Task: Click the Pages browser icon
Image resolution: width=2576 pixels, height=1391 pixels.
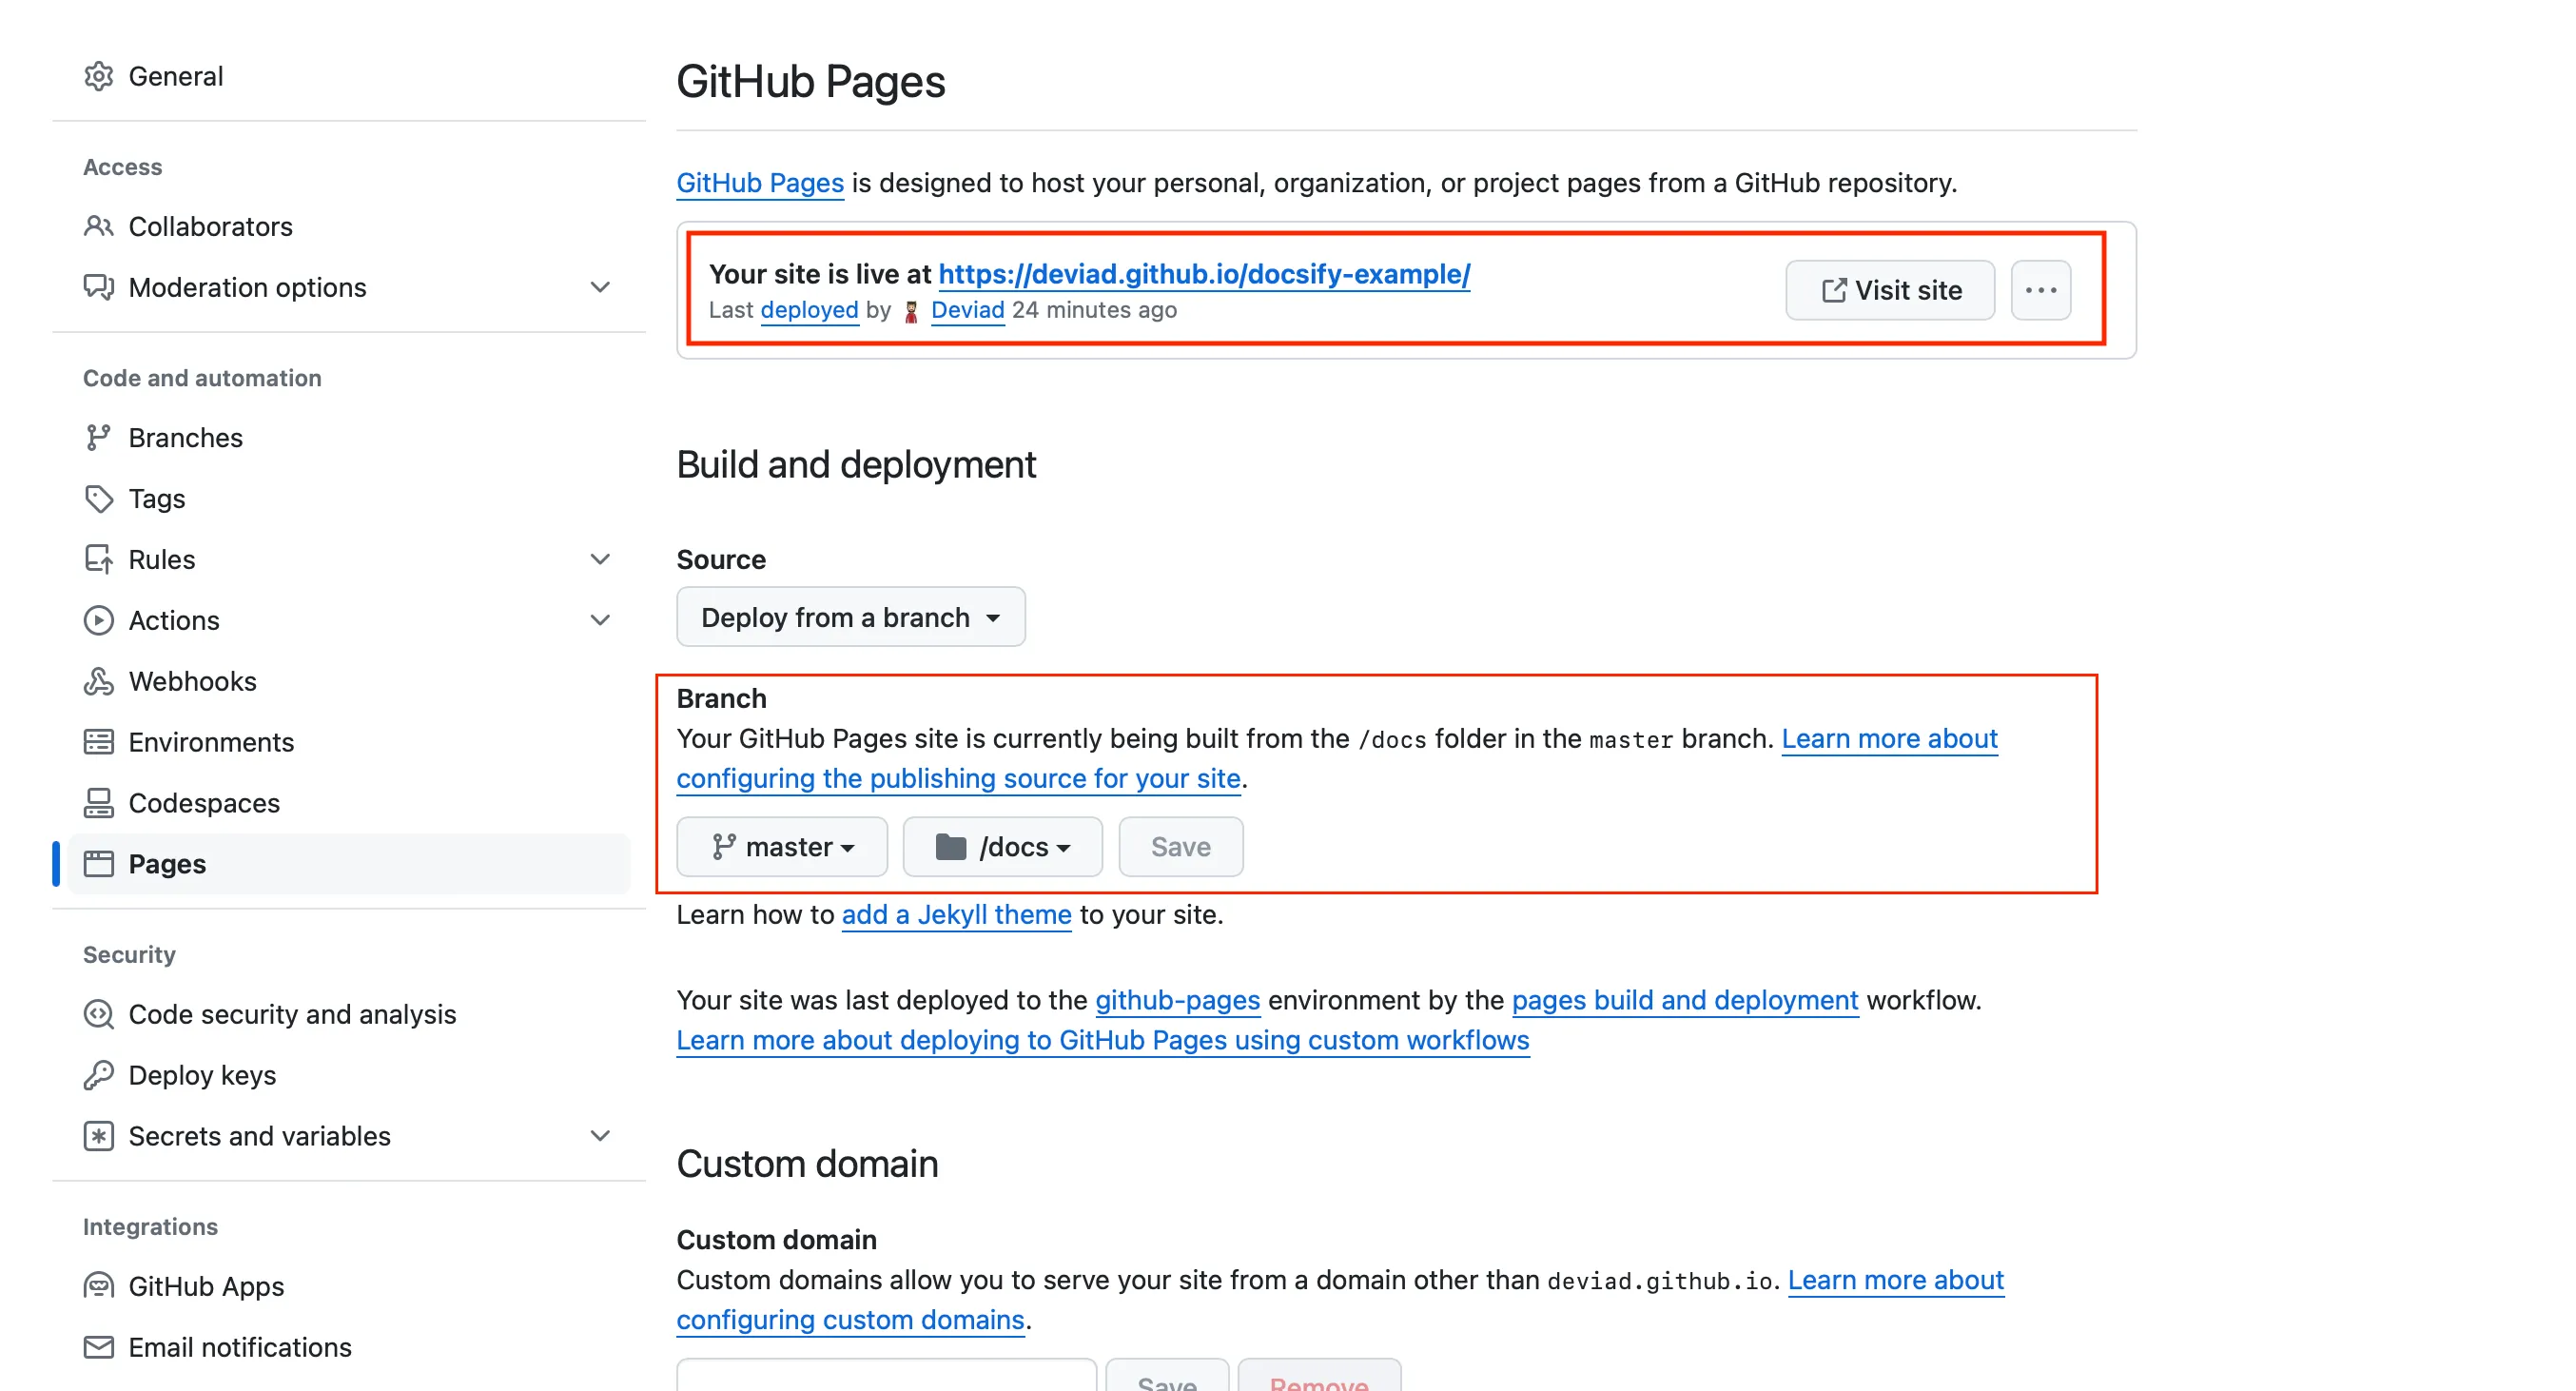Action: (98, 864)
